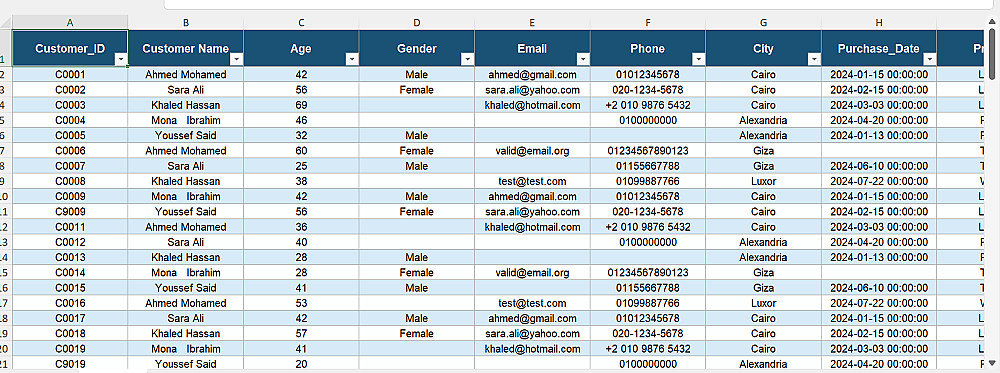Image resolution: width=1000 pixels, height=373 pixels.
Task: Open the Email column filter dropdown
Action: [x=583, y=59]
